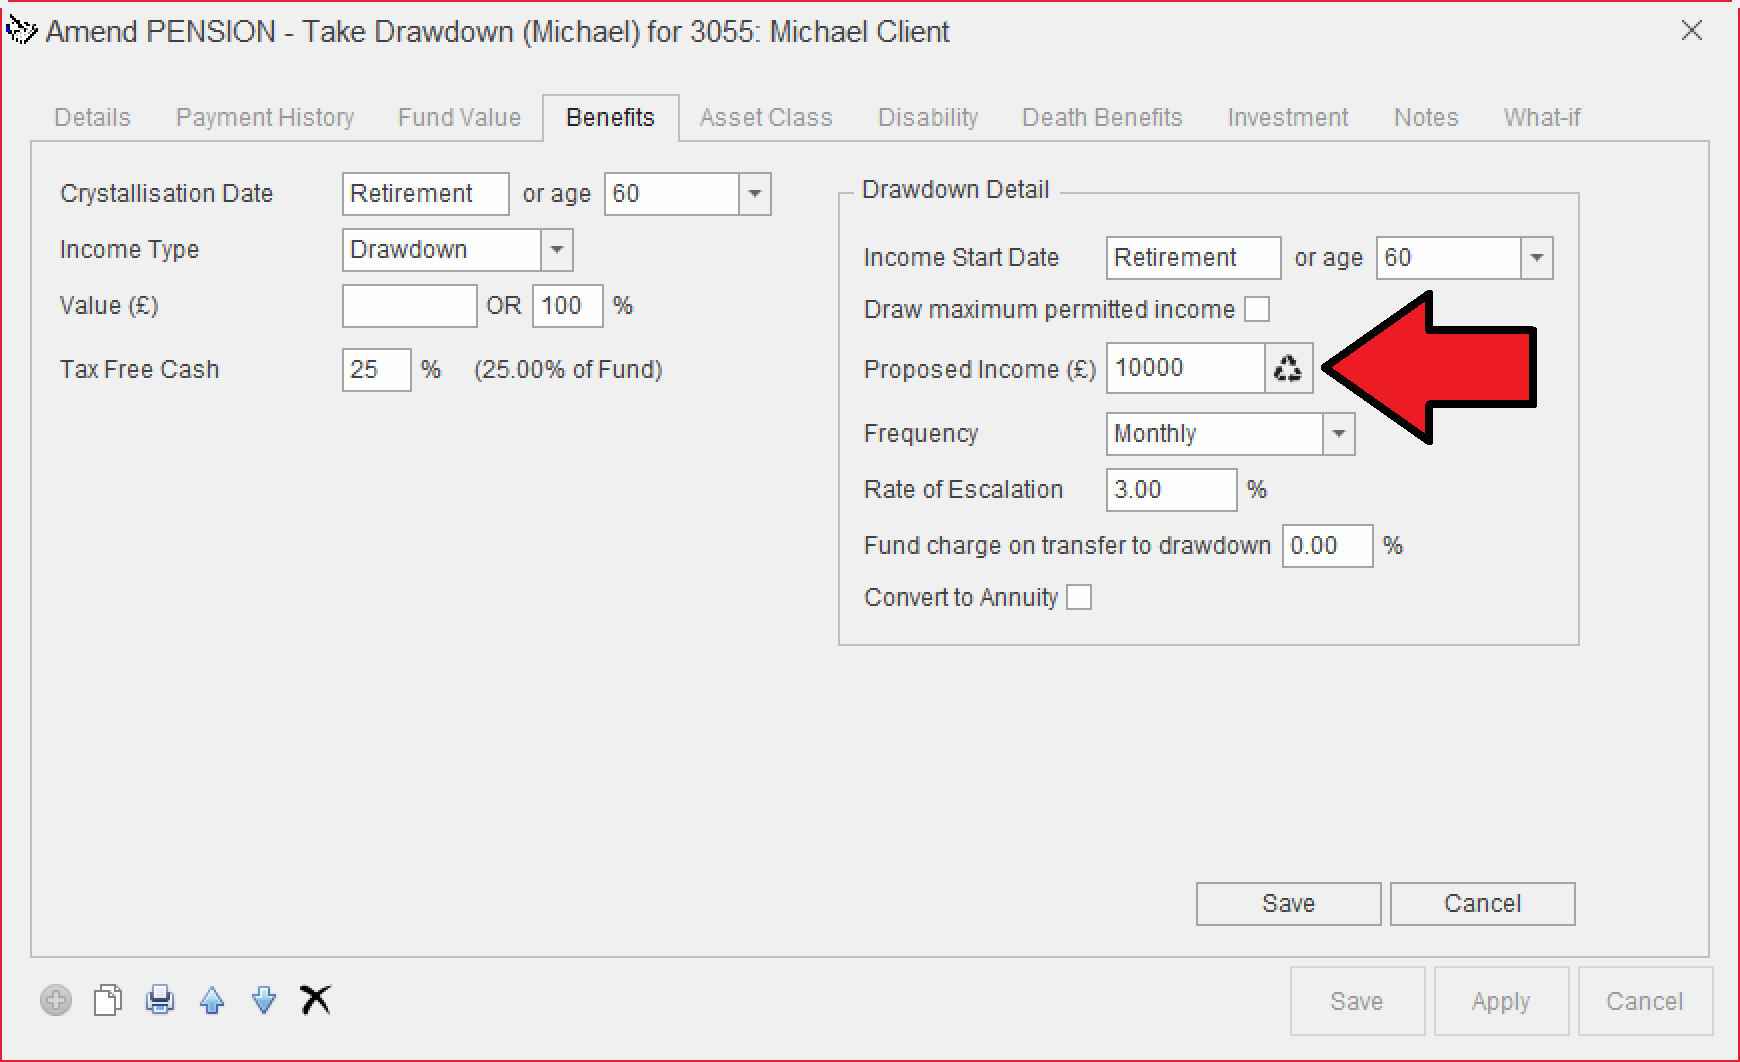The height and width of the screenshot is (1062, 1740).
Task: Tick the Draw maximum permitted income checkbox
Action: click(1257, 309)
